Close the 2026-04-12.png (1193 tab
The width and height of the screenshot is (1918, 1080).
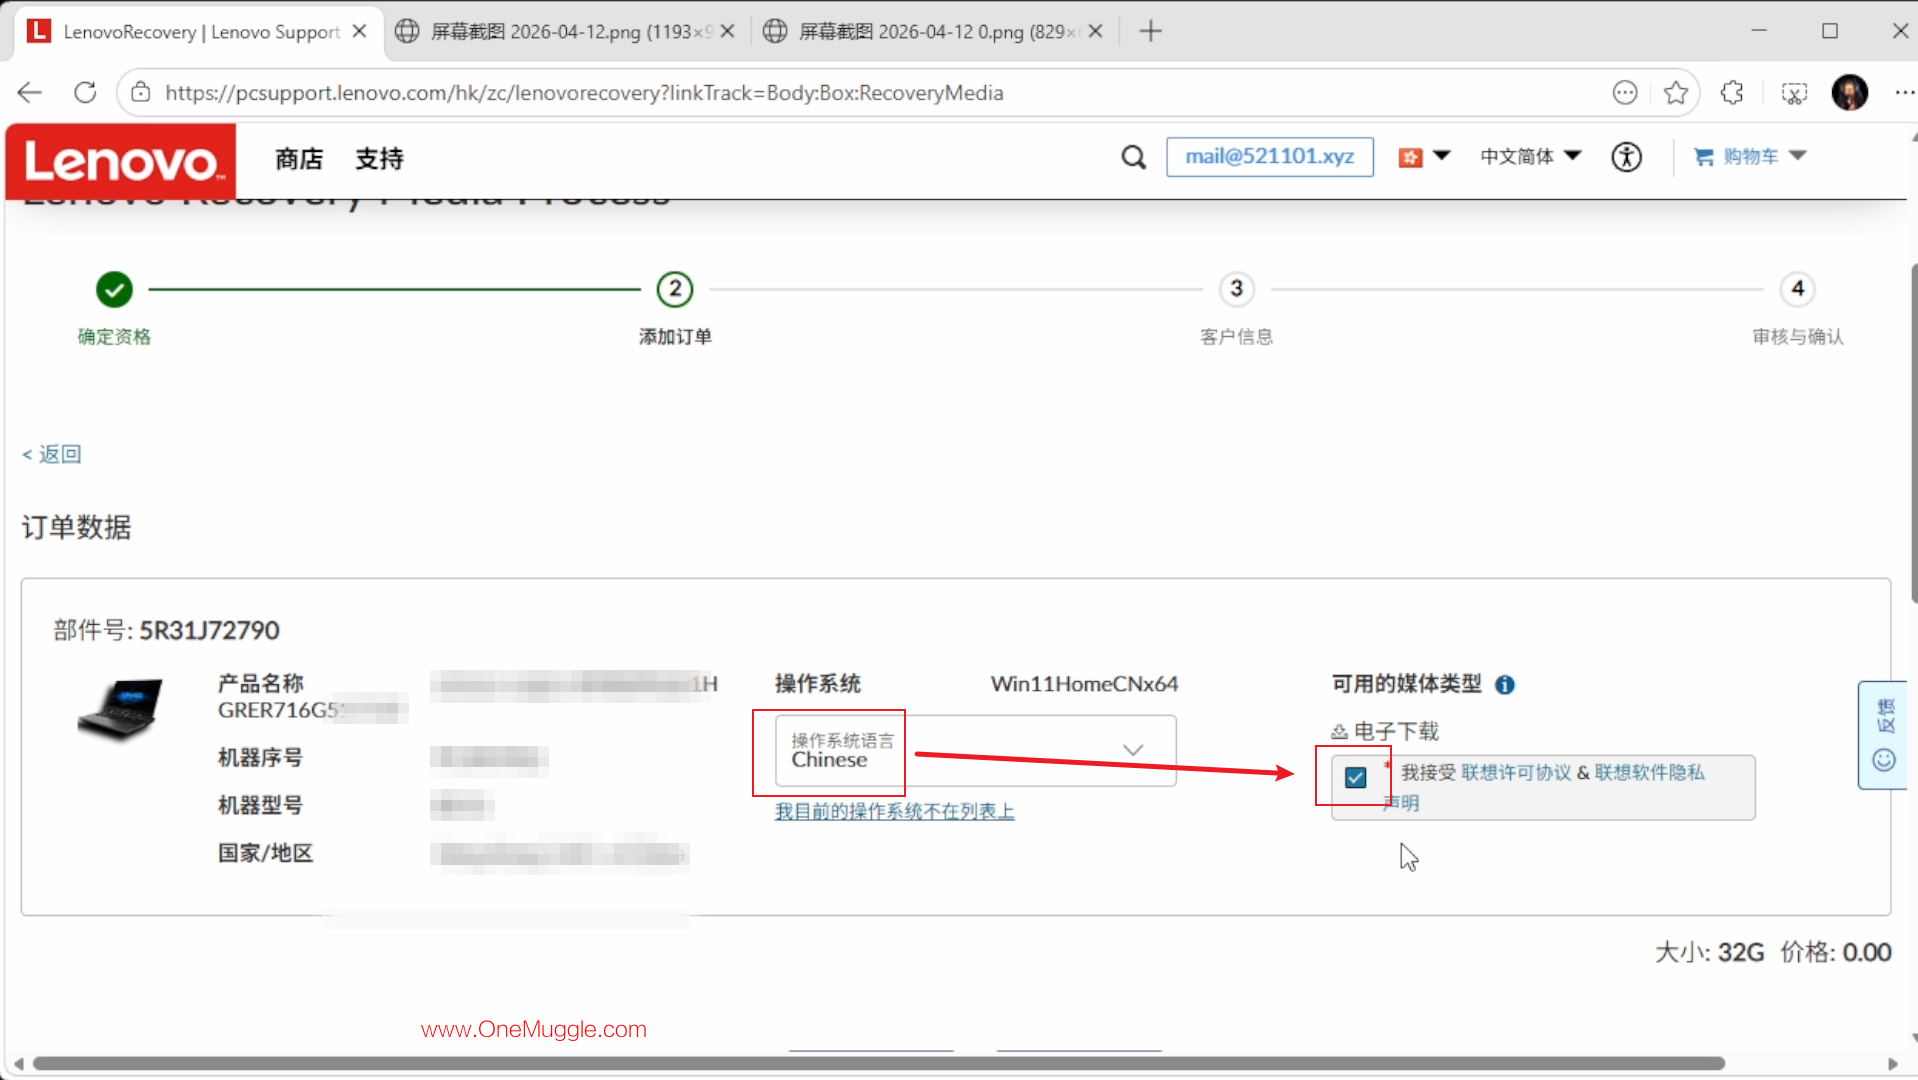pyautogui.click(x=727, y=31)
